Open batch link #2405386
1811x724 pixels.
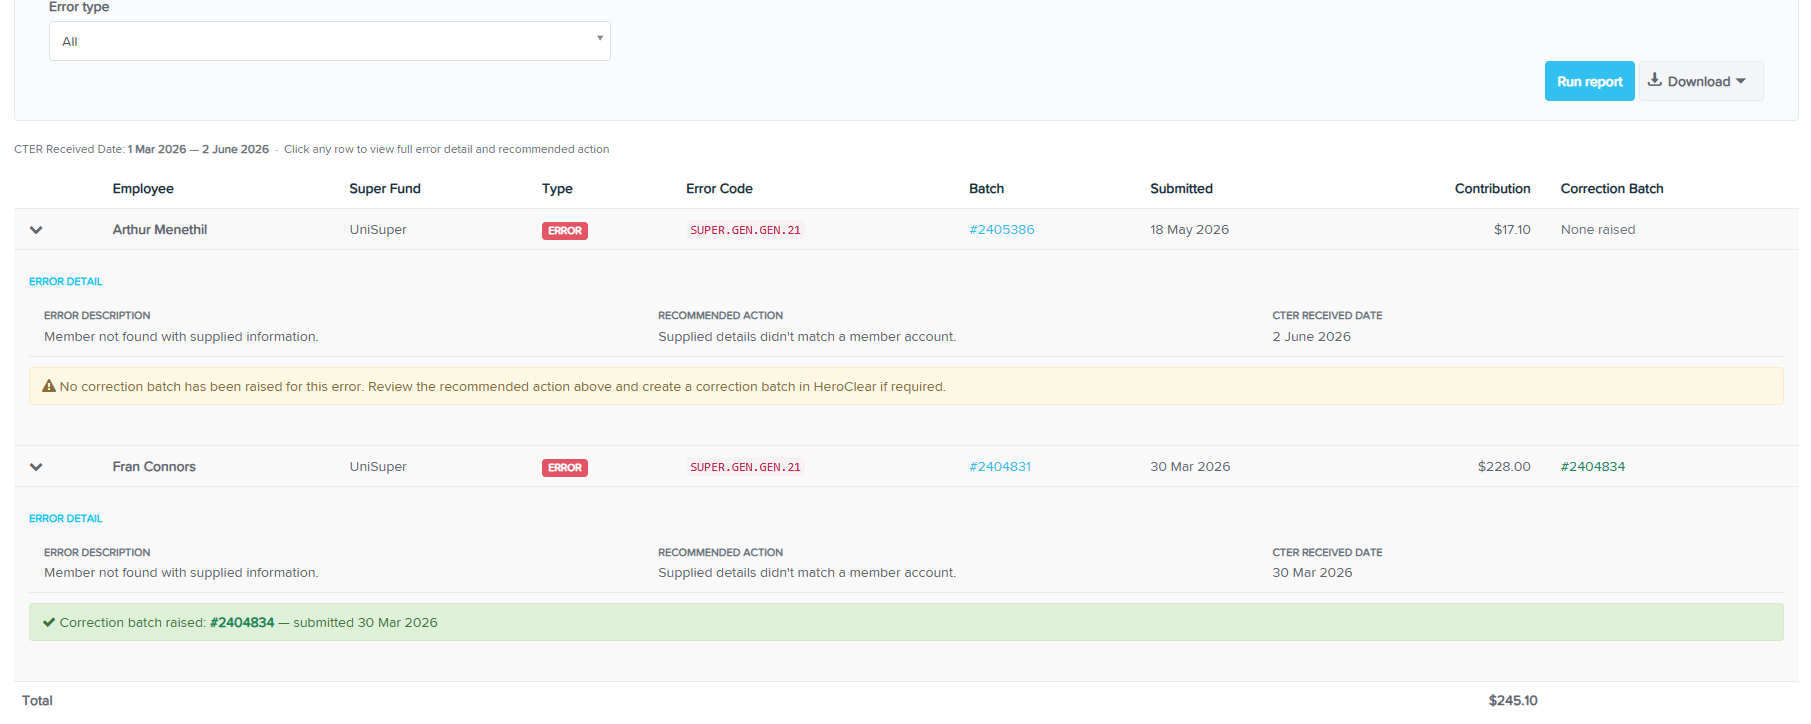click(1001, 230)
